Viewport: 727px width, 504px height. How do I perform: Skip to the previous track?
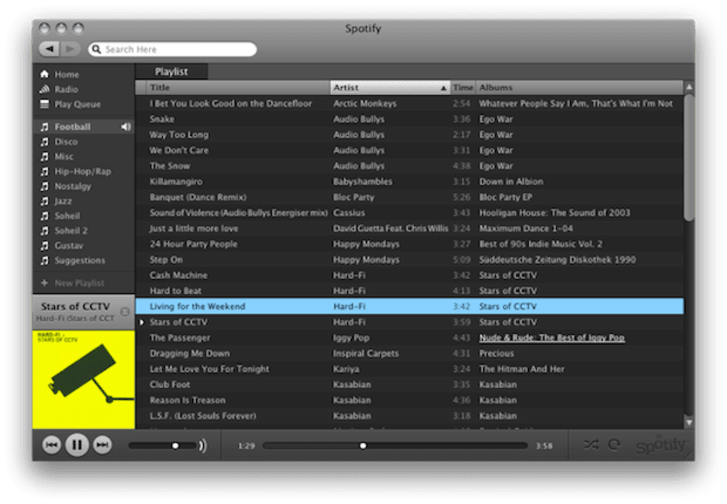coord(51,445)
